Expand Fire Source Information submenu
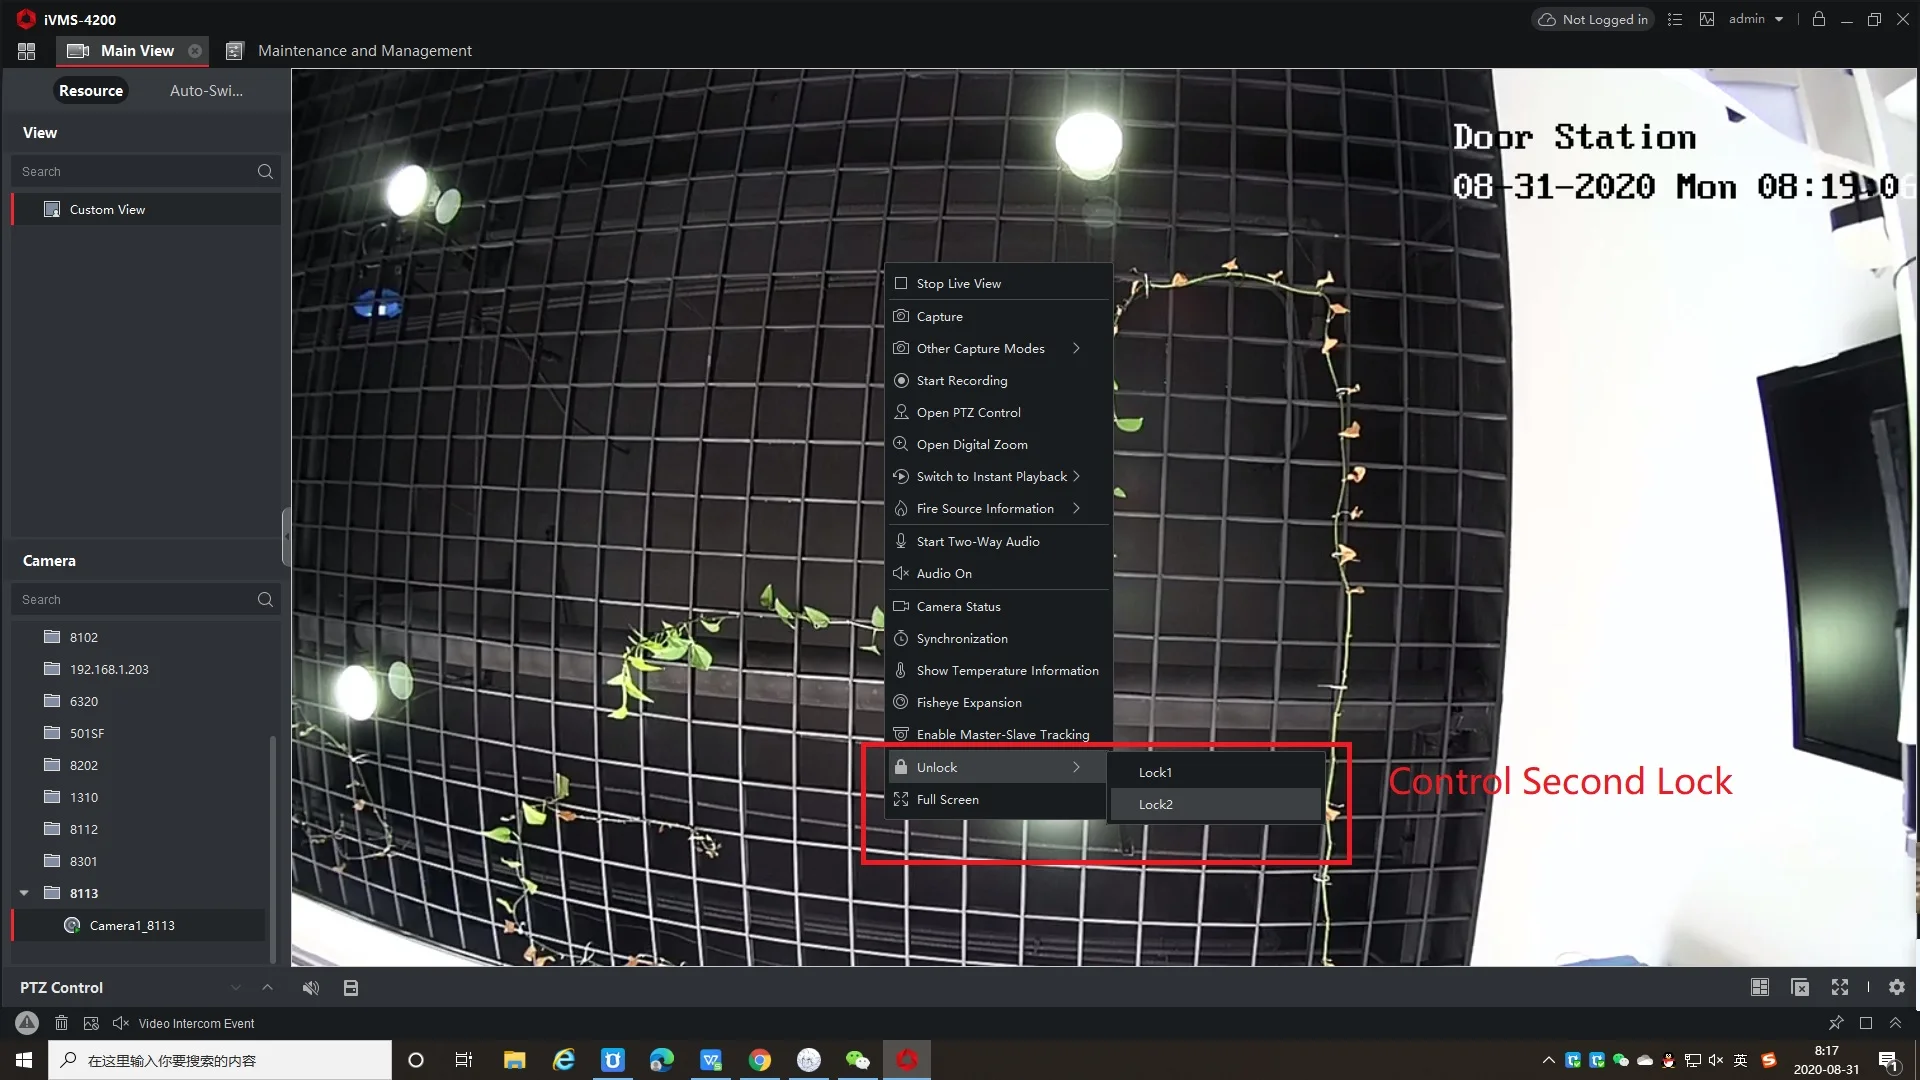The height and width of the screenshot is (1080, 1920). tap(999, 509)
